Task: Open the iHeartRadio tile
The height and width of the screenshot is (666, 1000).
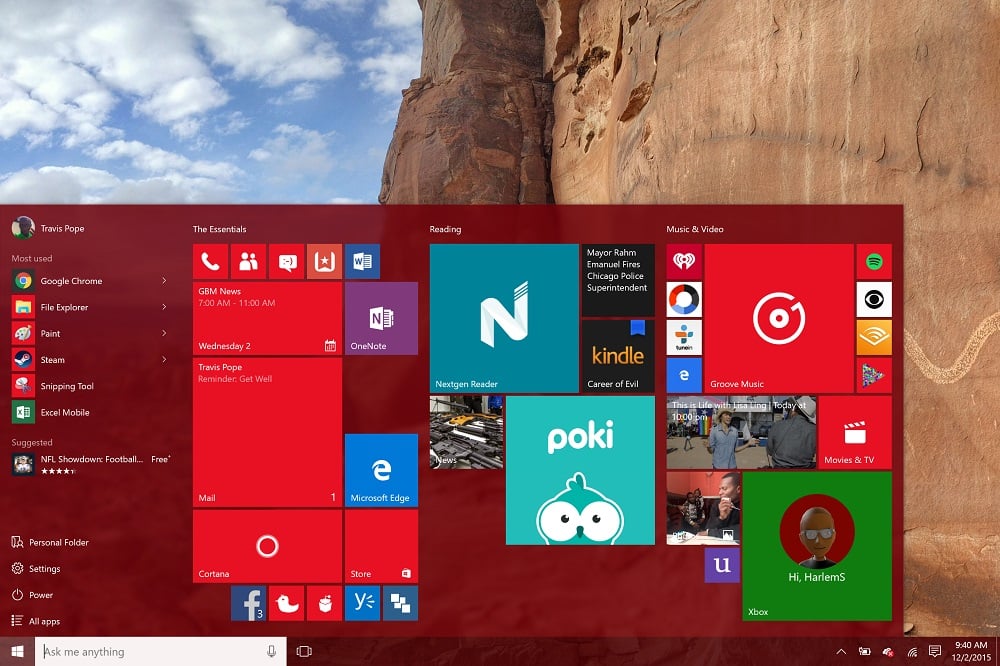Action: [x=684, y=261]
